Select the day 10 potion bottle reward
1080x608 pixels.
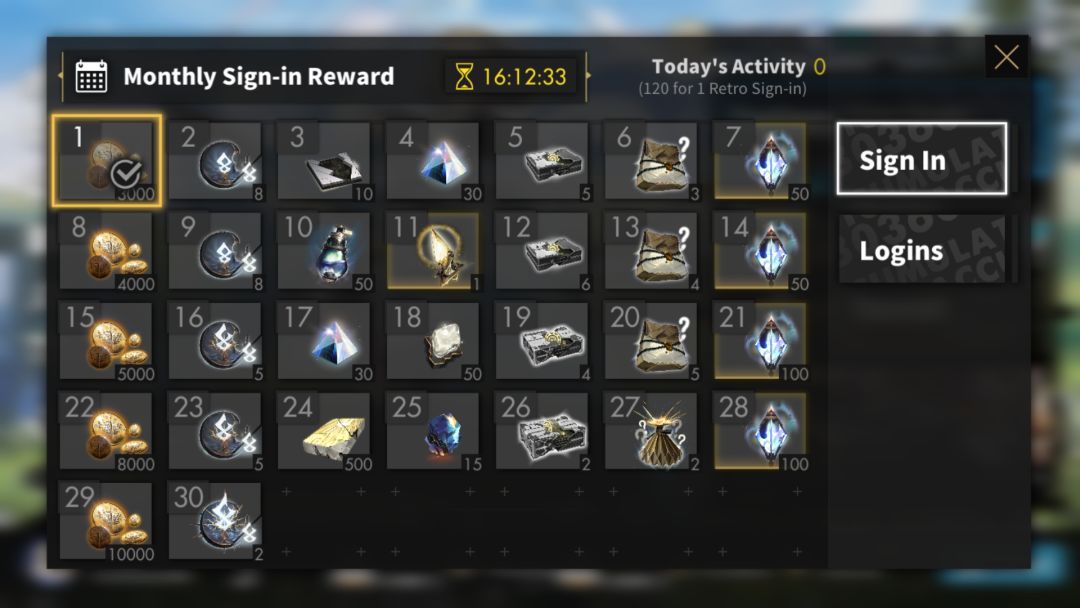click(x=324, y=251)
